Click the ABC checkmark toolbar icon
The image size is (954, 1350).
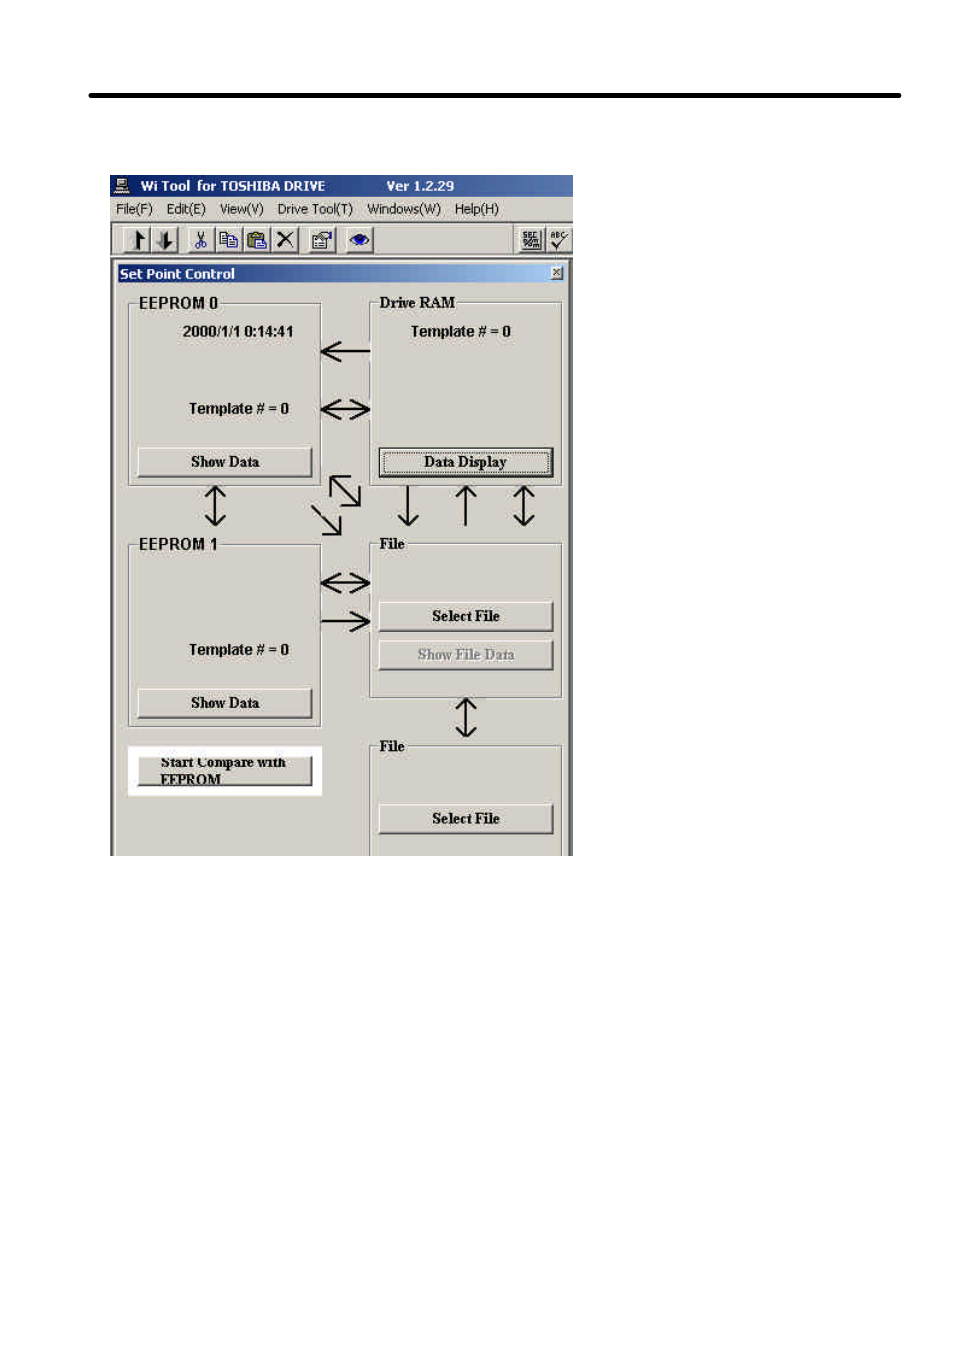pos(558,240)
